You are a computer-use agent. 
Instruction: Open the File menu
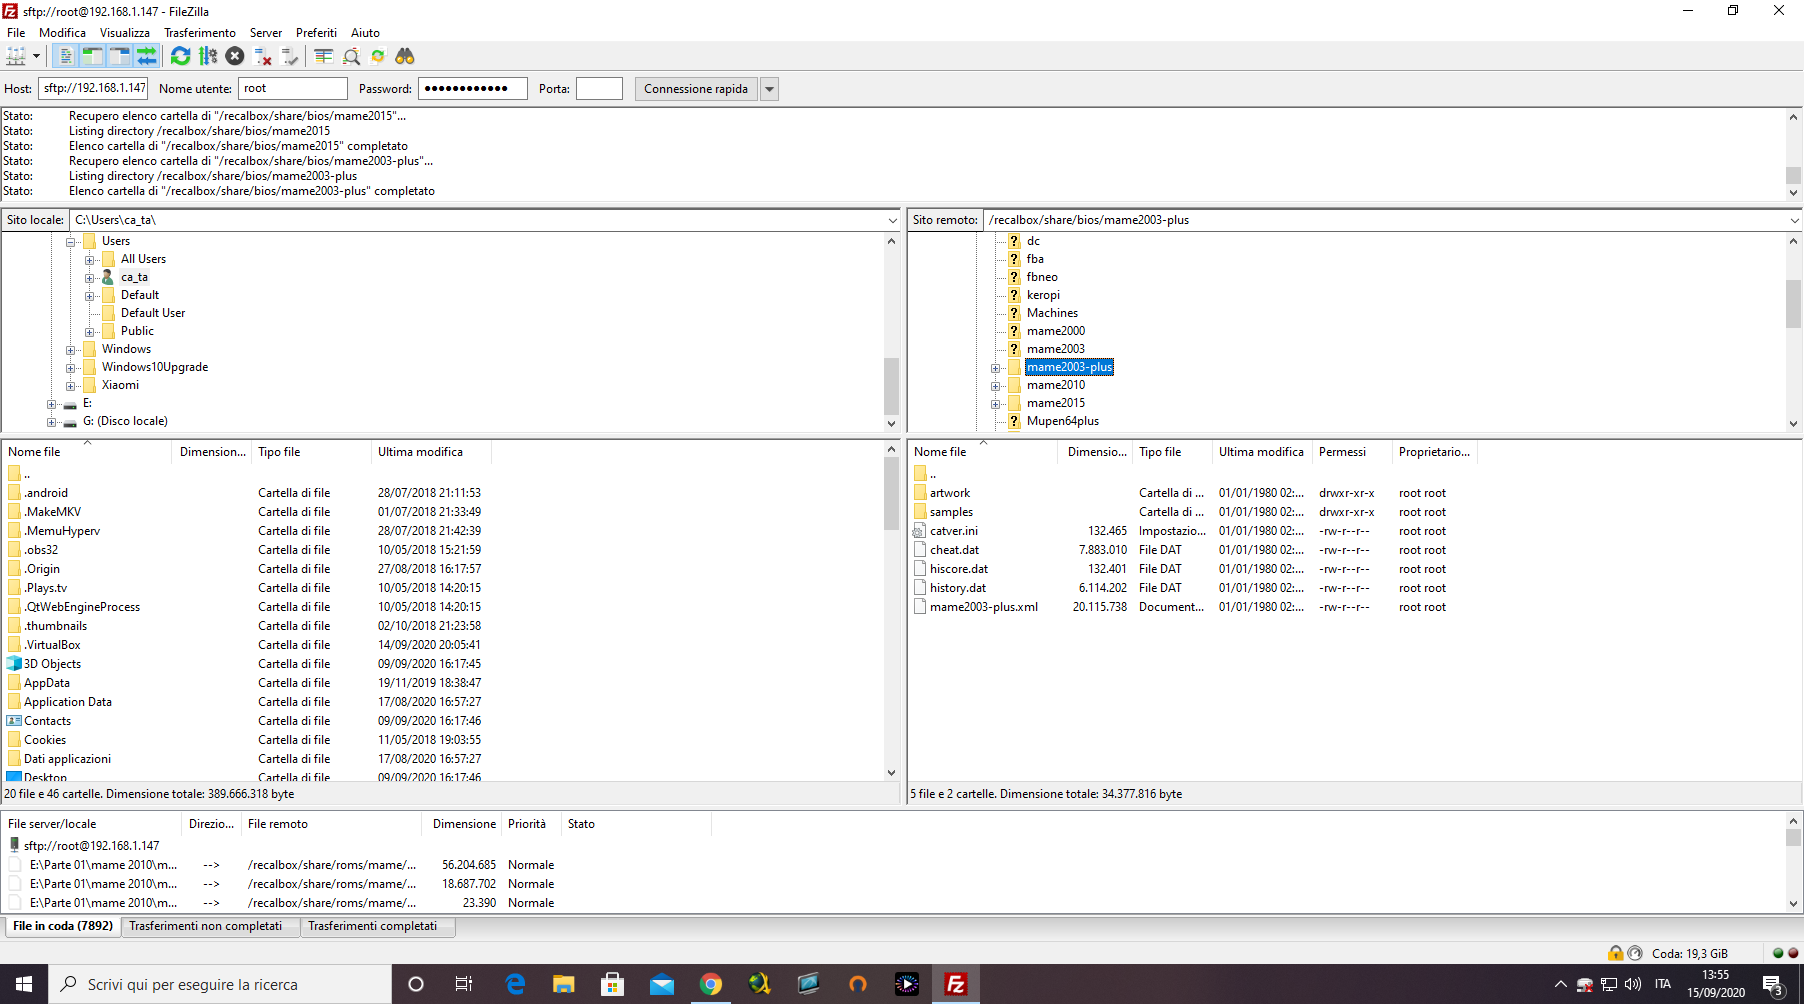click(16, 32)
